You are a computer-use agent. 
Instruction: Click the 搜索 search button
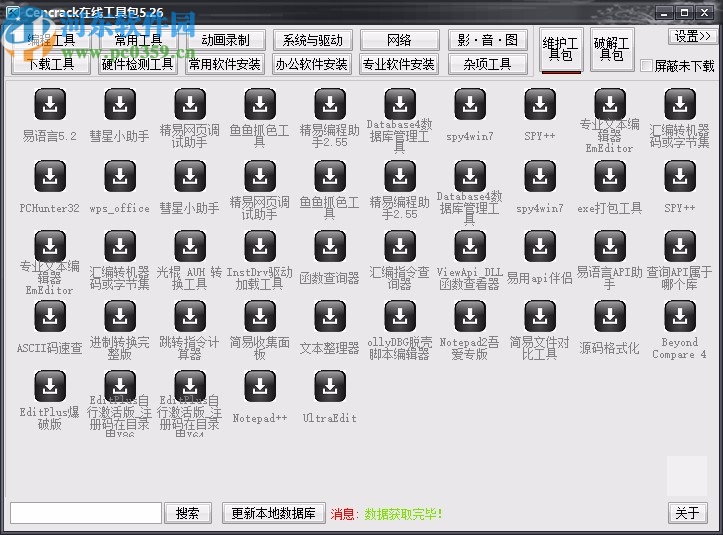pyautogui.click(x=188, y=513)
